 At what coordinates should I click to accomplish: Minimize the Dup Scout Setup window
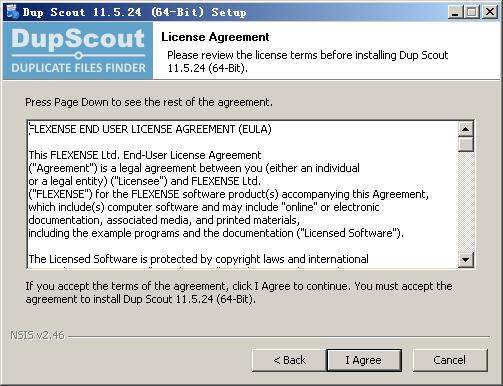[x=456, y=12]
